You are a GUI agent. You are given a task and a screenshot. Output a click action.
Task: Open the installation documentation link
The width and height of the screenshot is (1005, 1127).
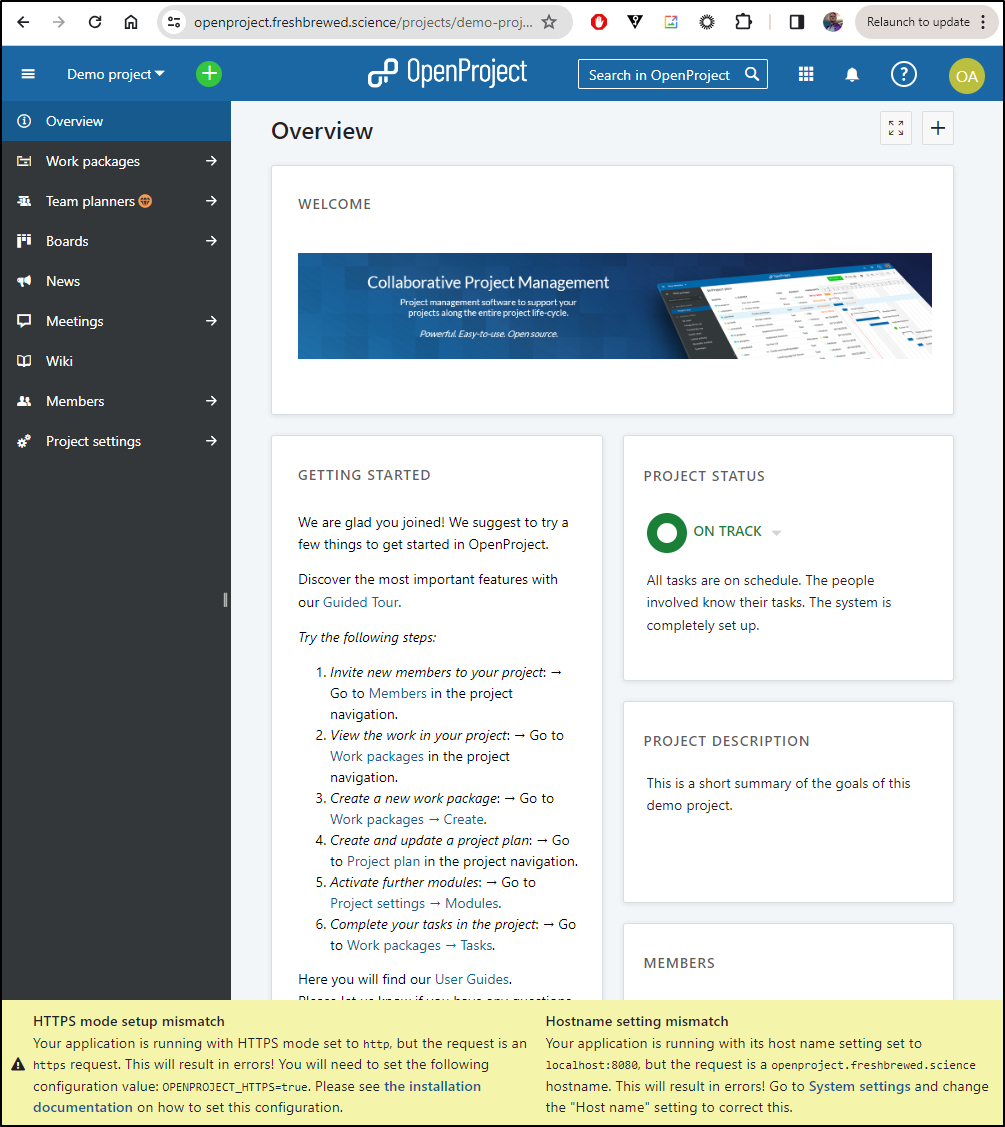click(257, 1097)
